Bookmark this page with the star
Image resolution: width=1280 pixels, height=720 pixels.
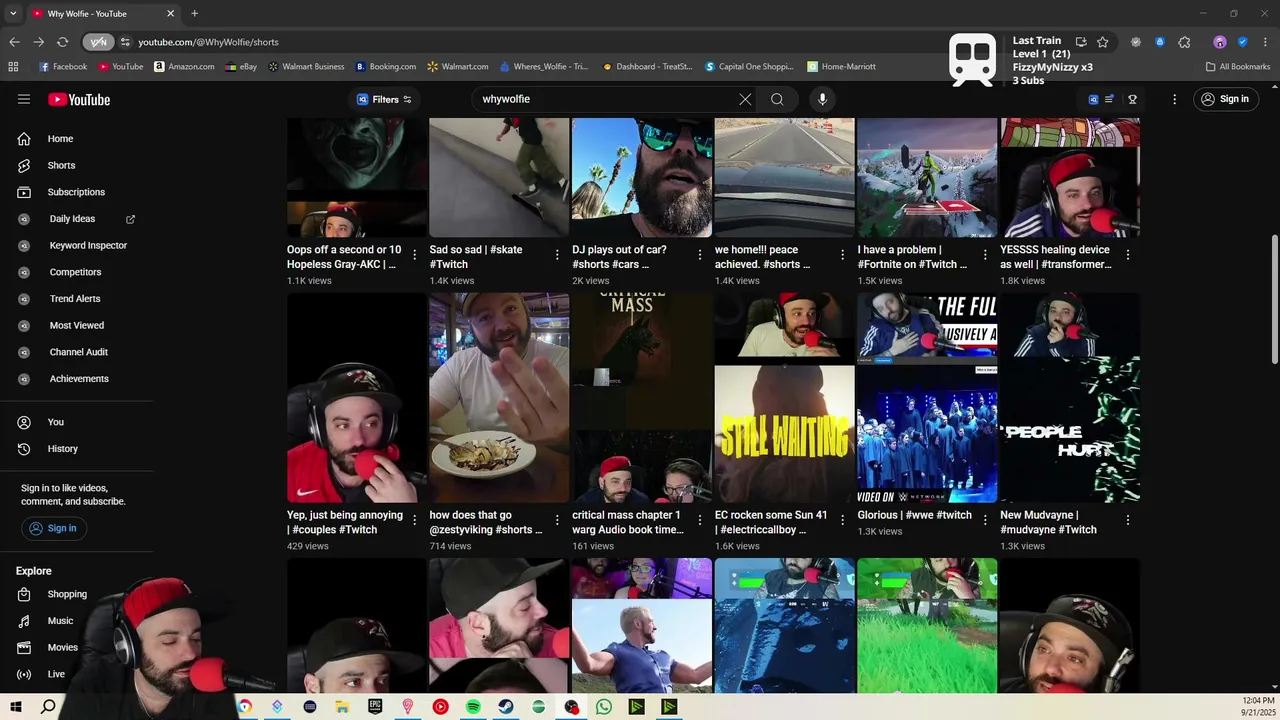click(x=1102, y=42)
